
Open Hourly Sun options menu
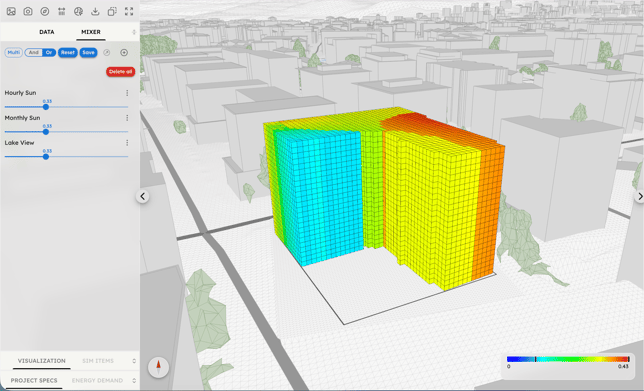point(127,93)
